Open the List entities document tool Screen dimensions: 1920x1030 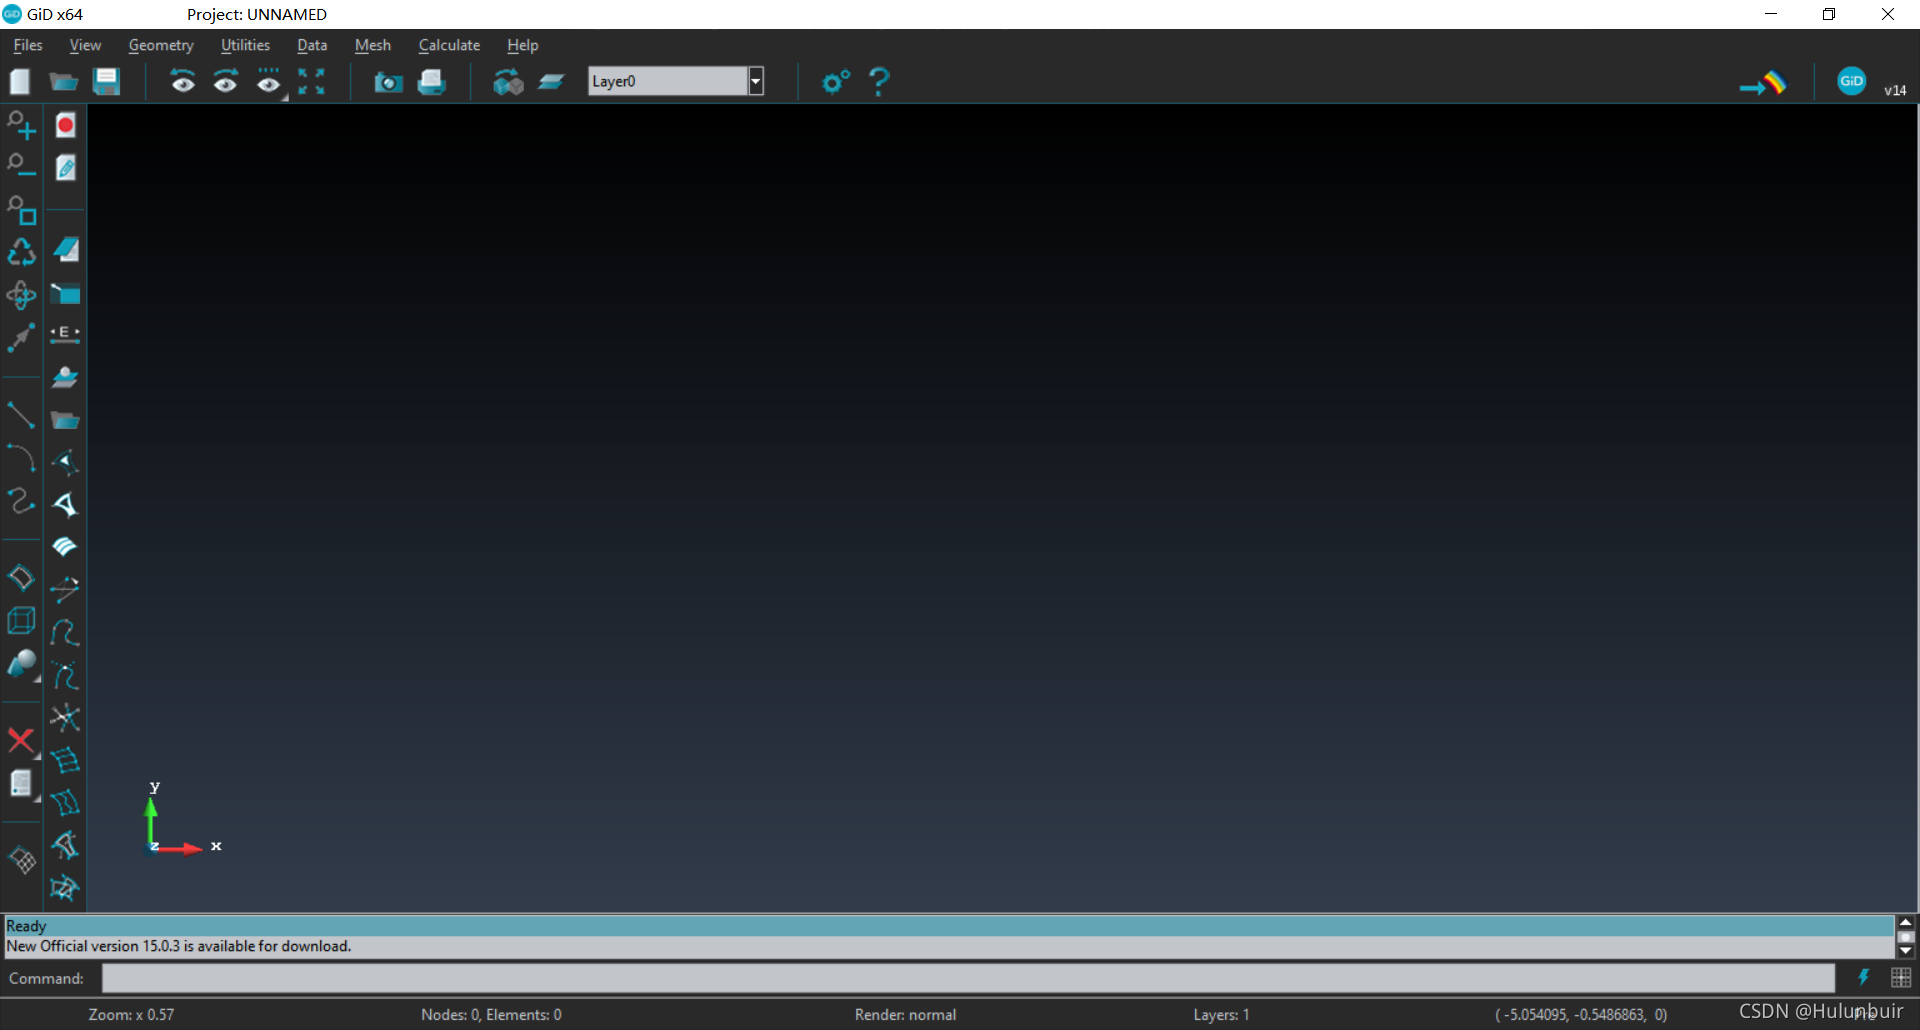click(21, 783)
